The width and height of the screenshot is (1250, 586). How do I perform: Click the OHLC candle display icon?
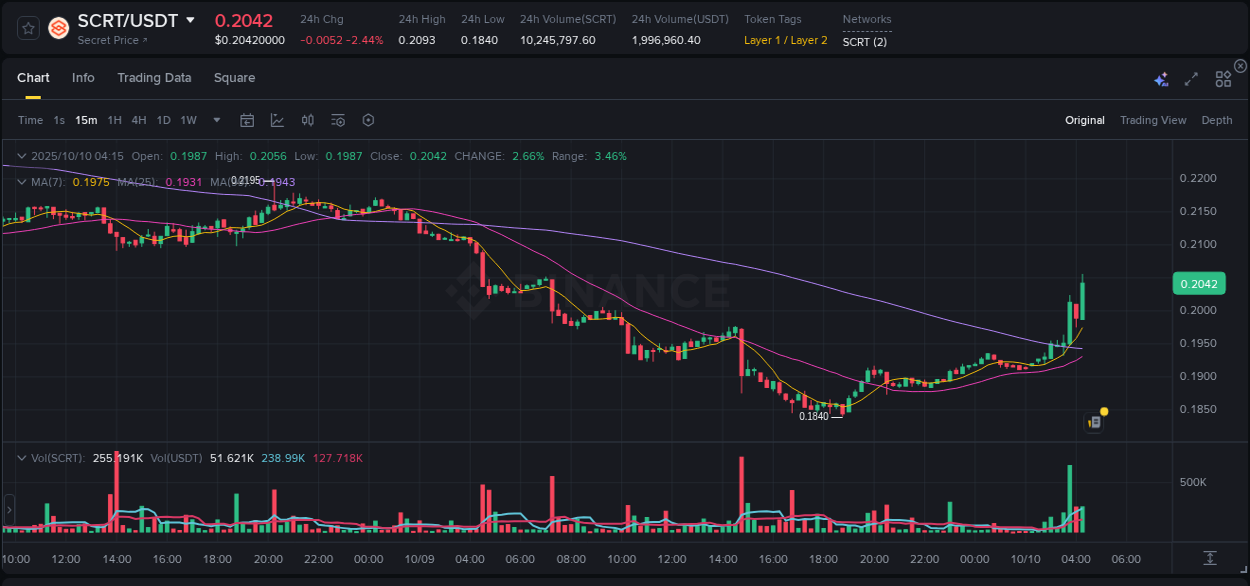(x=307, y=119)
